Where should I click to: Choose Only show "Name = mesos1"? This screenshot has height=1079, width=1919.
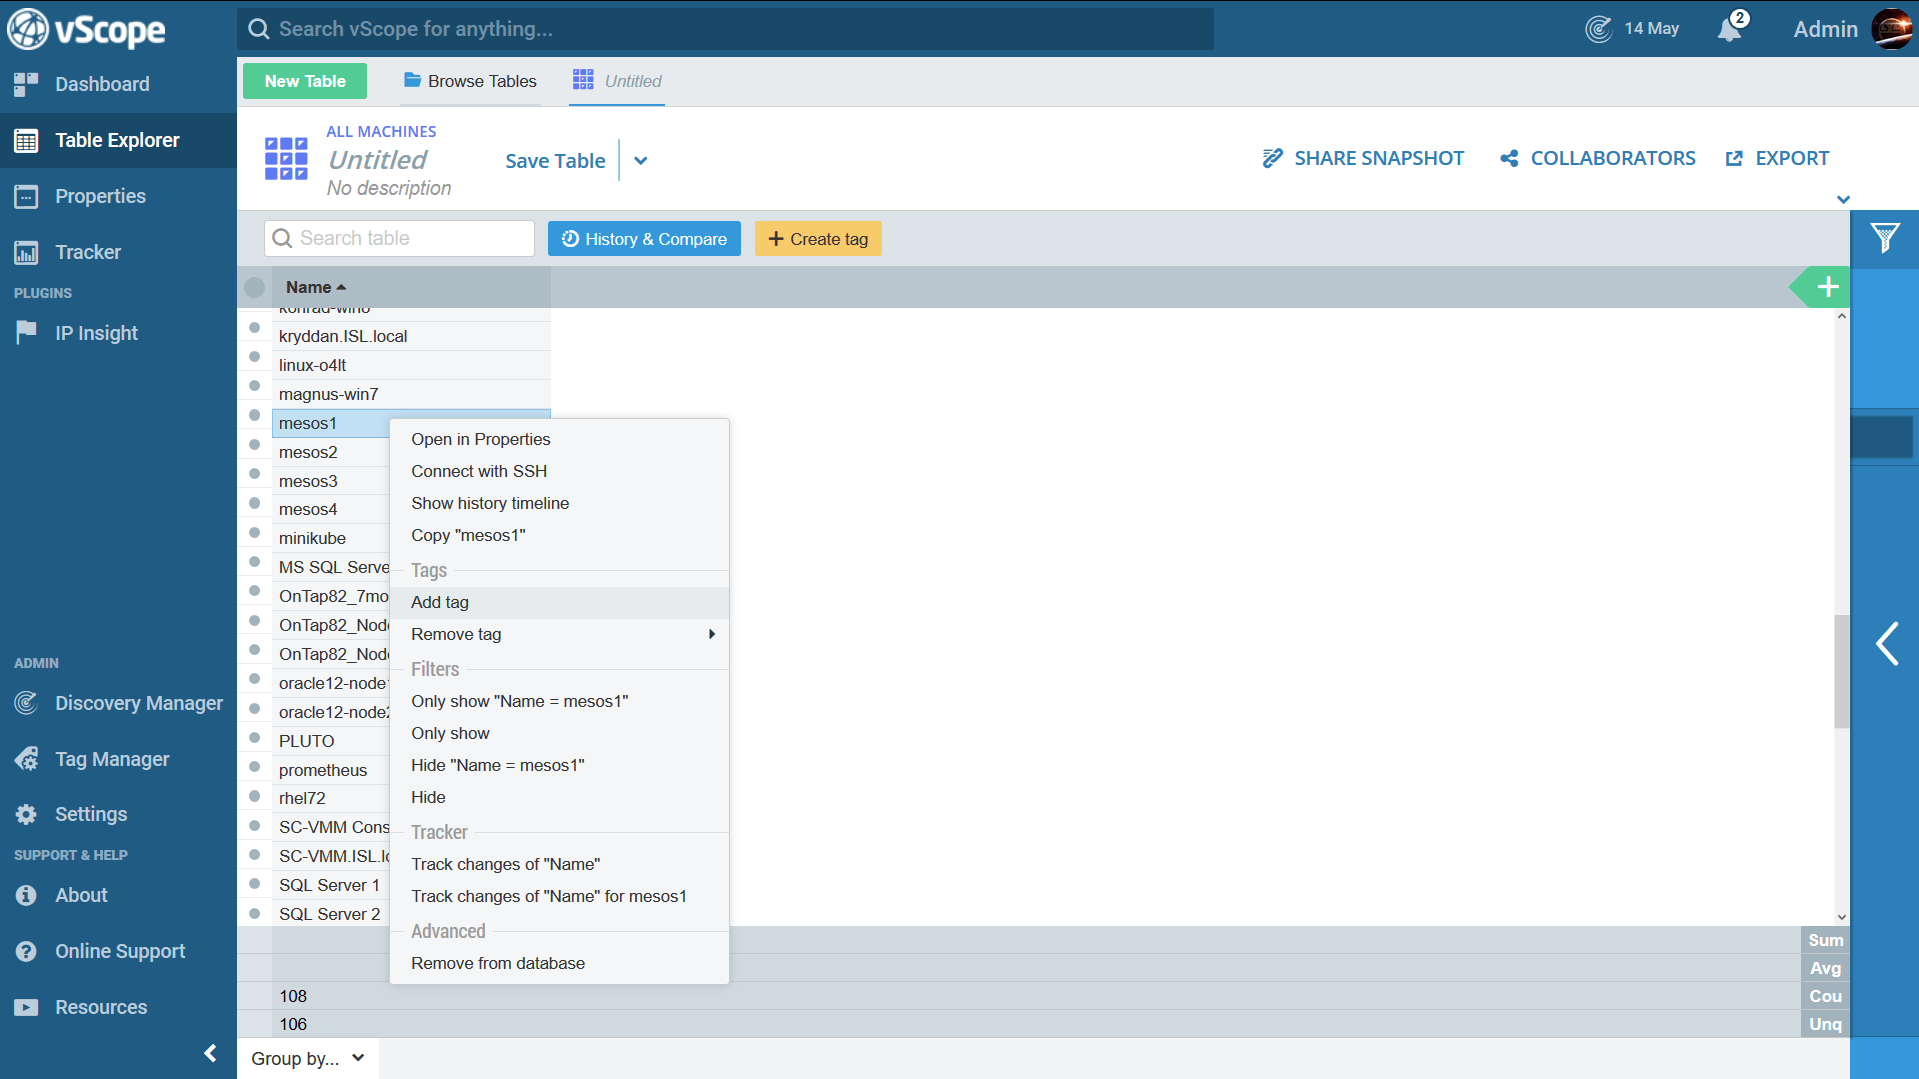click(559, 701)
